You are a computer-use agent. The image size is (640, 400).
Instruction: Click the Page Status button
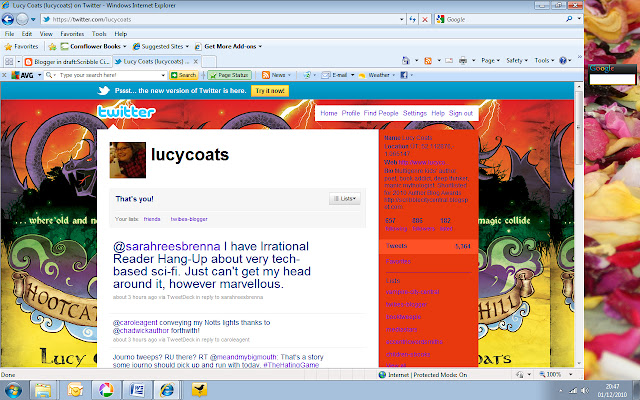[229, 75]
